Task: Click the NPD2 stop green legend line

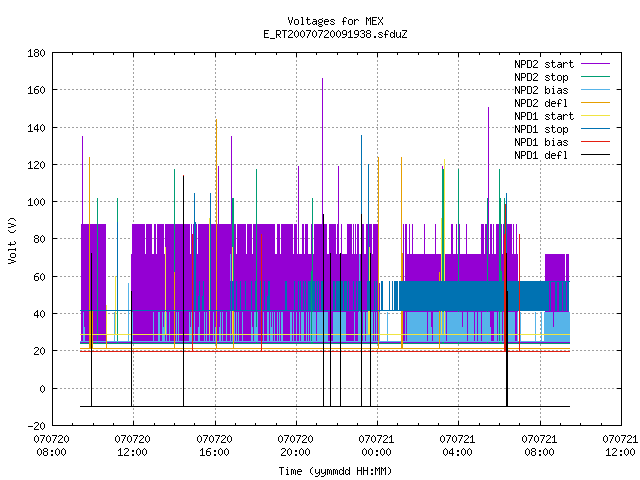Action: pyautogui.click(x=595, y=77)
